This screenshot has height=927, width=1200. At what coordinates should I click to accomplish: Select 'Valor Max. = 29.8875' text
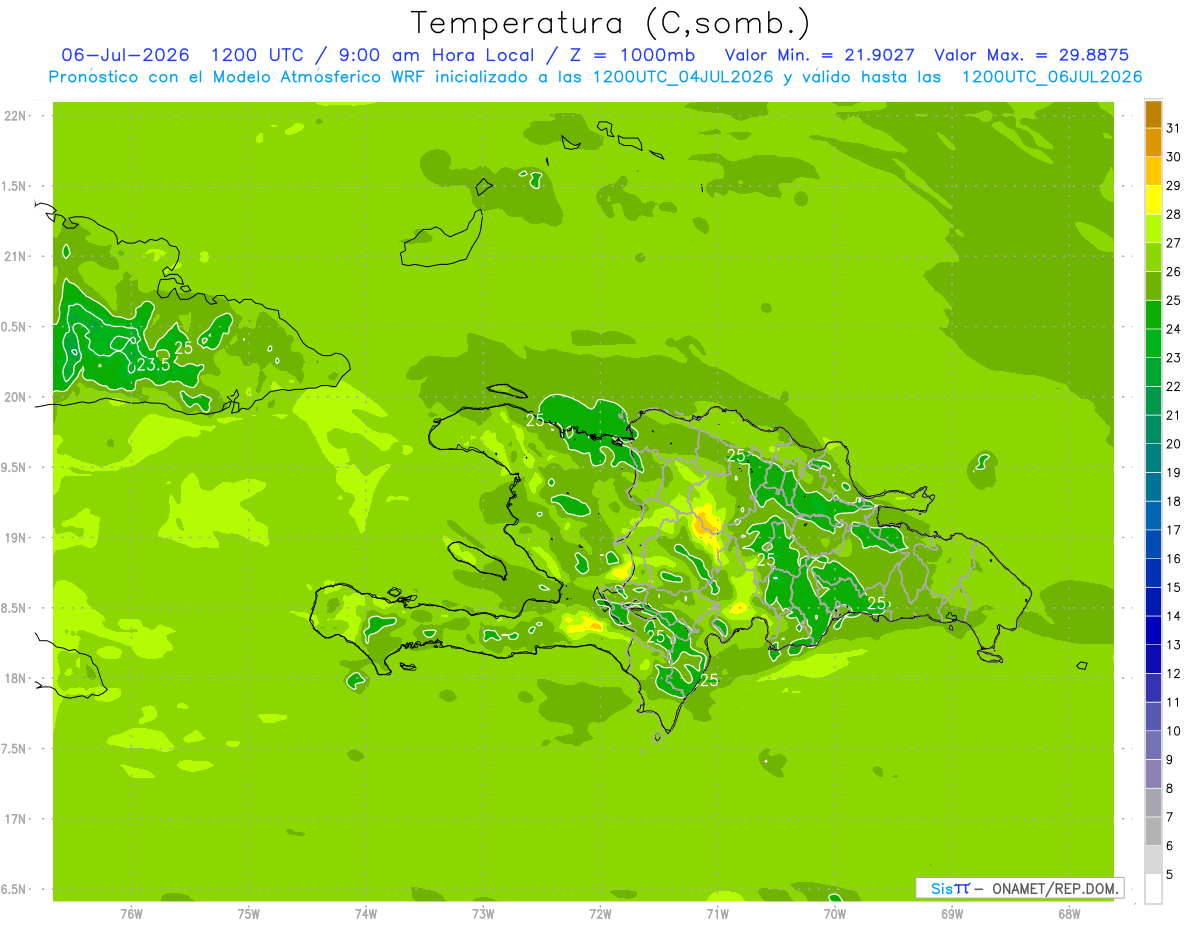1031,55
